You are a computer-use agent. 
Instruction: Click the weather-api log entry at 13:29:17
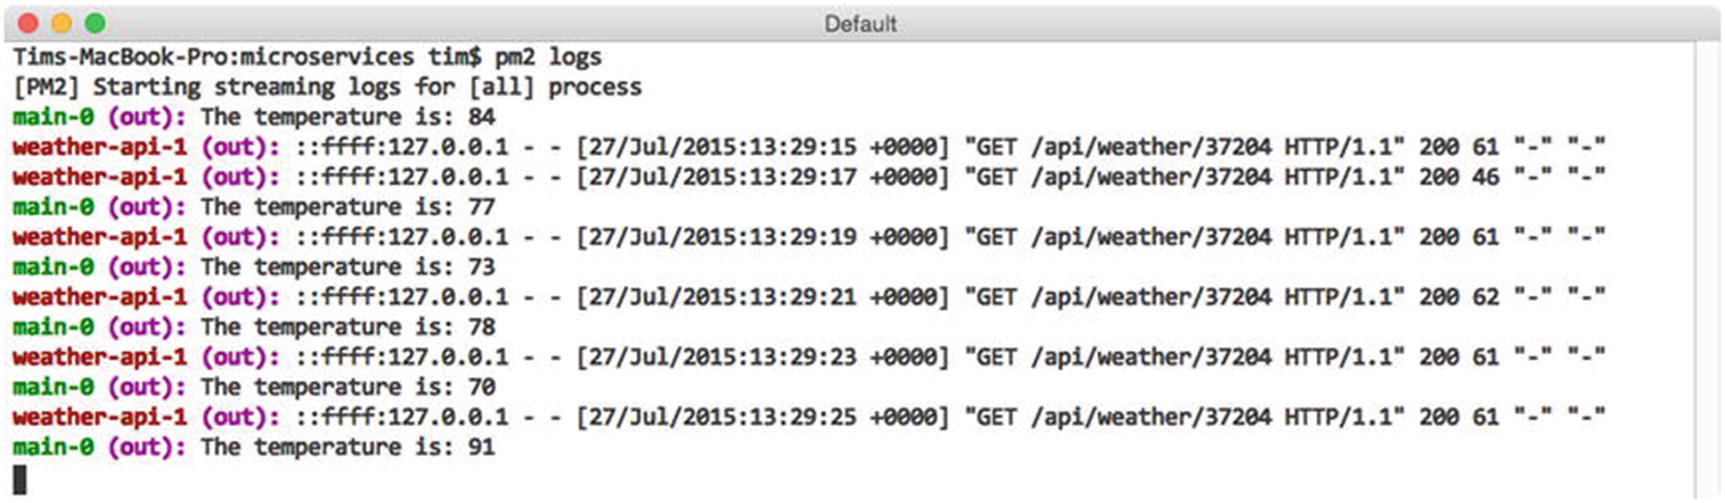pyautogui.click(x=808, y=177)
